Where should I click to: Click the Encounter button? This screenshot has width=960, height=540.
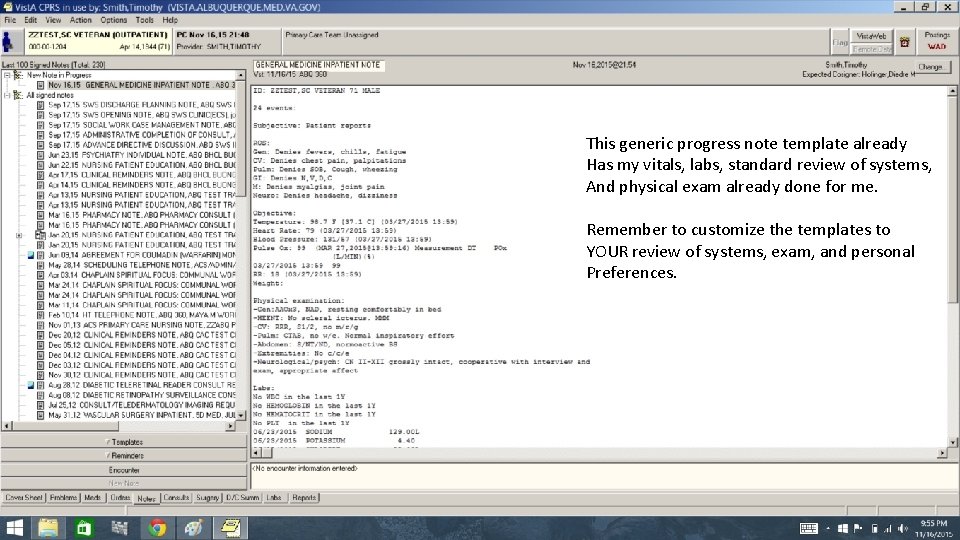(124, 470)
